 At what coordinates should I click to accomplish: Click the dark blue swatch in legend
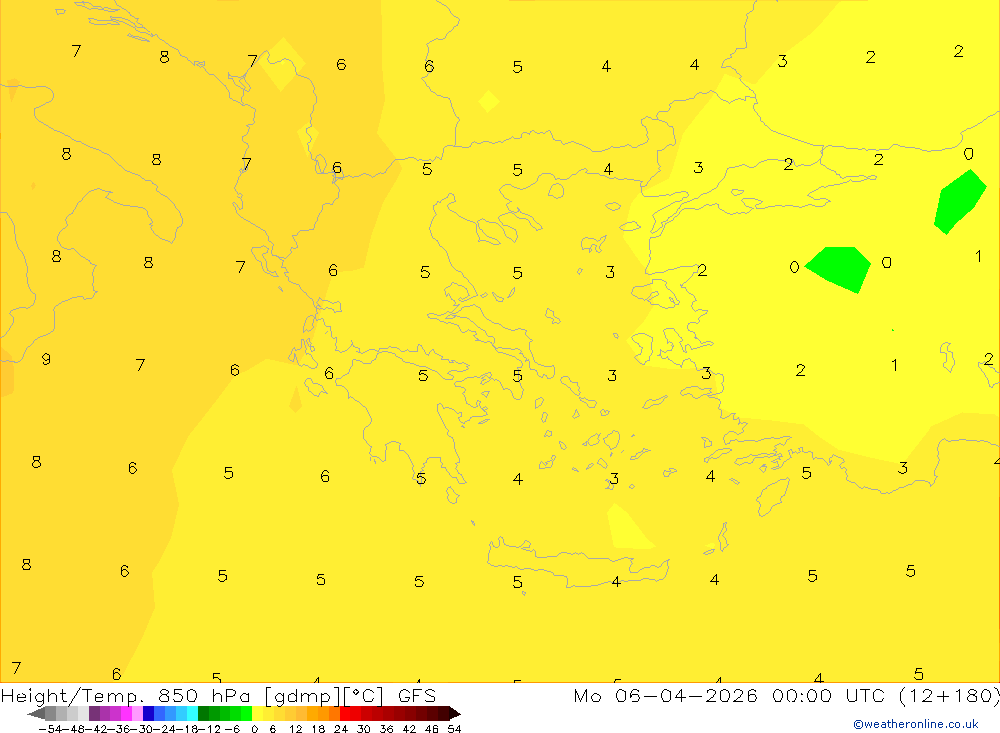click(148, 713)
